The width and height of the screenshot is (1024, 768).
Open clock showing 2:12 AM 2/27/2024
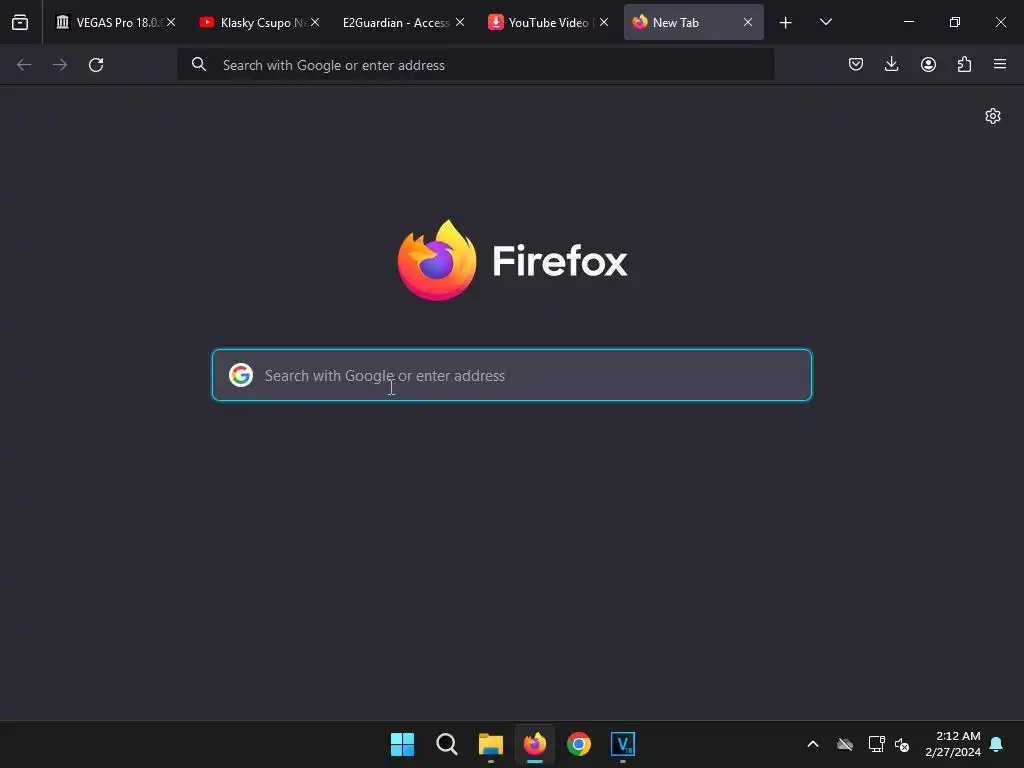[953, 744]
